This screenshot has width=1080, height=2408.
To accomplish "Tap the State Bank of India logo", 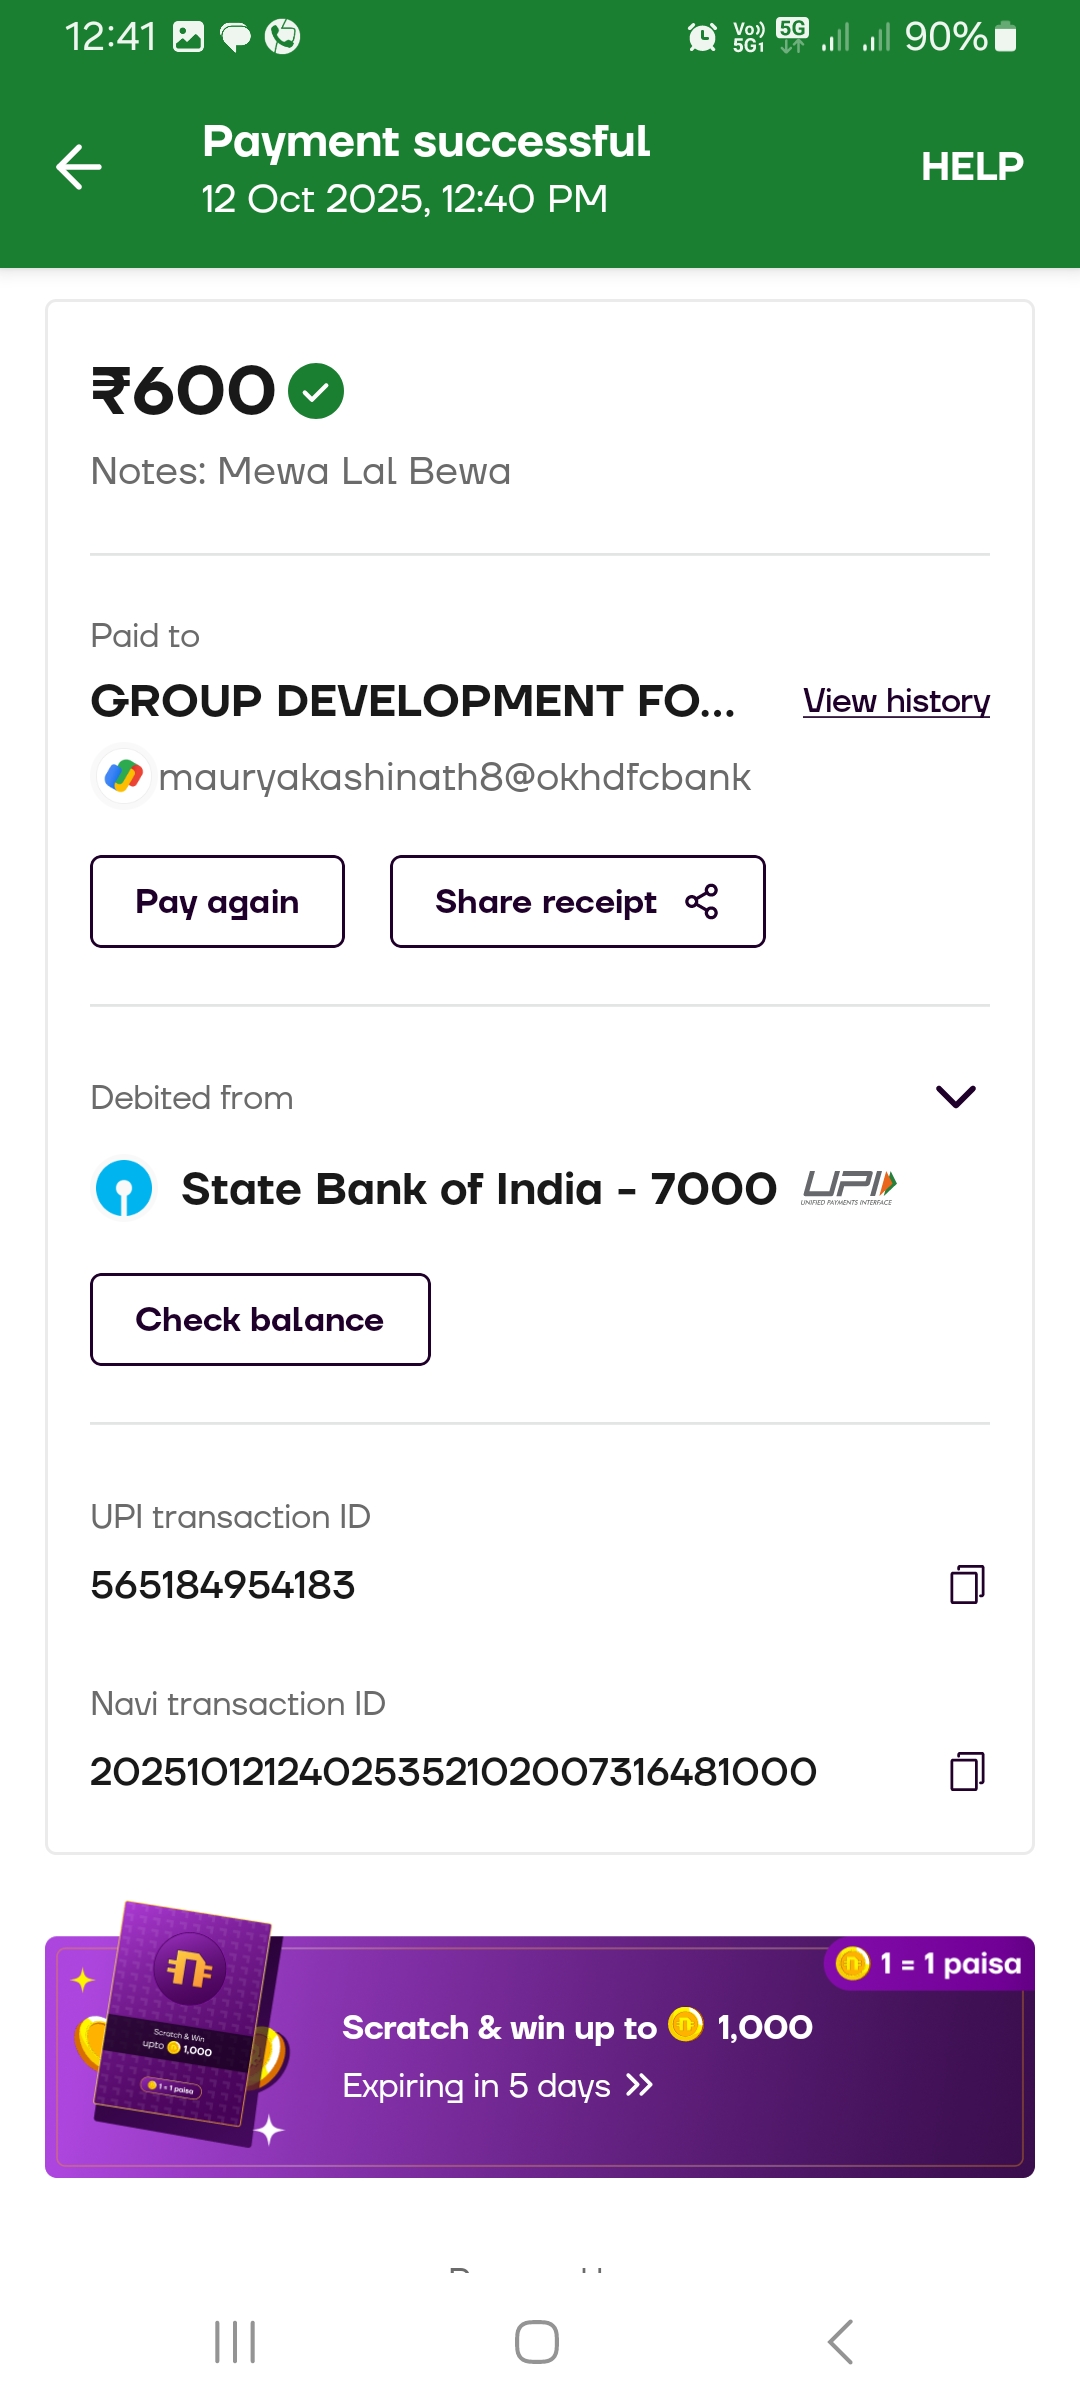I will (124, 1189).
